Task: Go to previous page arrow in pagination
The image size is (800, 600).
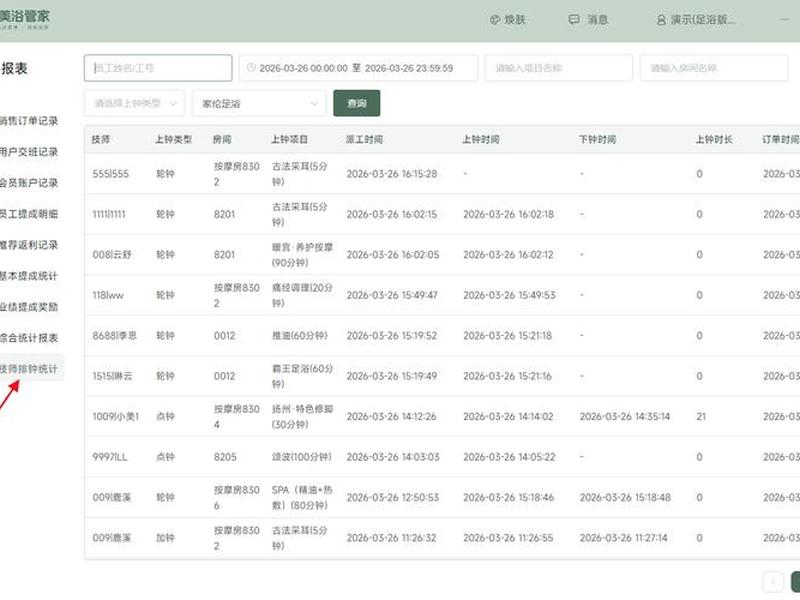Action: 773,582
